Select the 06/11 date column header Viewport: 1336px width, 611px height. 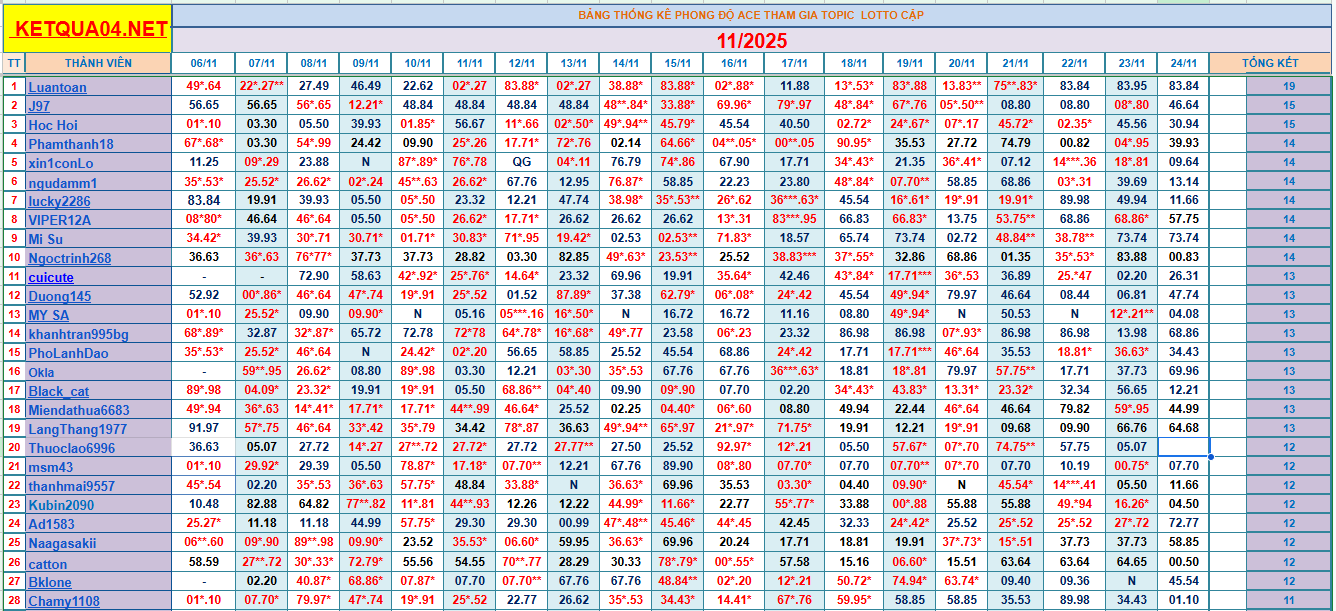tap(204, 63)
